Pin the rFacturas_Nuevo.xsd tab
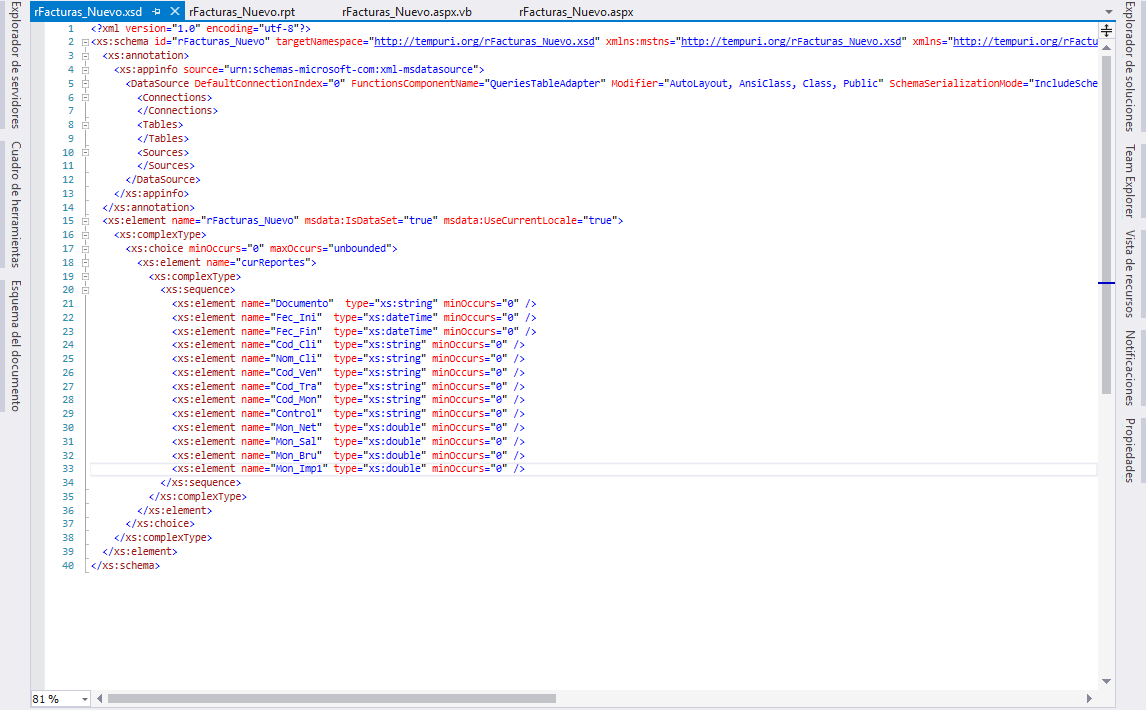The height and width of the screenshot is (710, 1146). [x=157, y=11]
